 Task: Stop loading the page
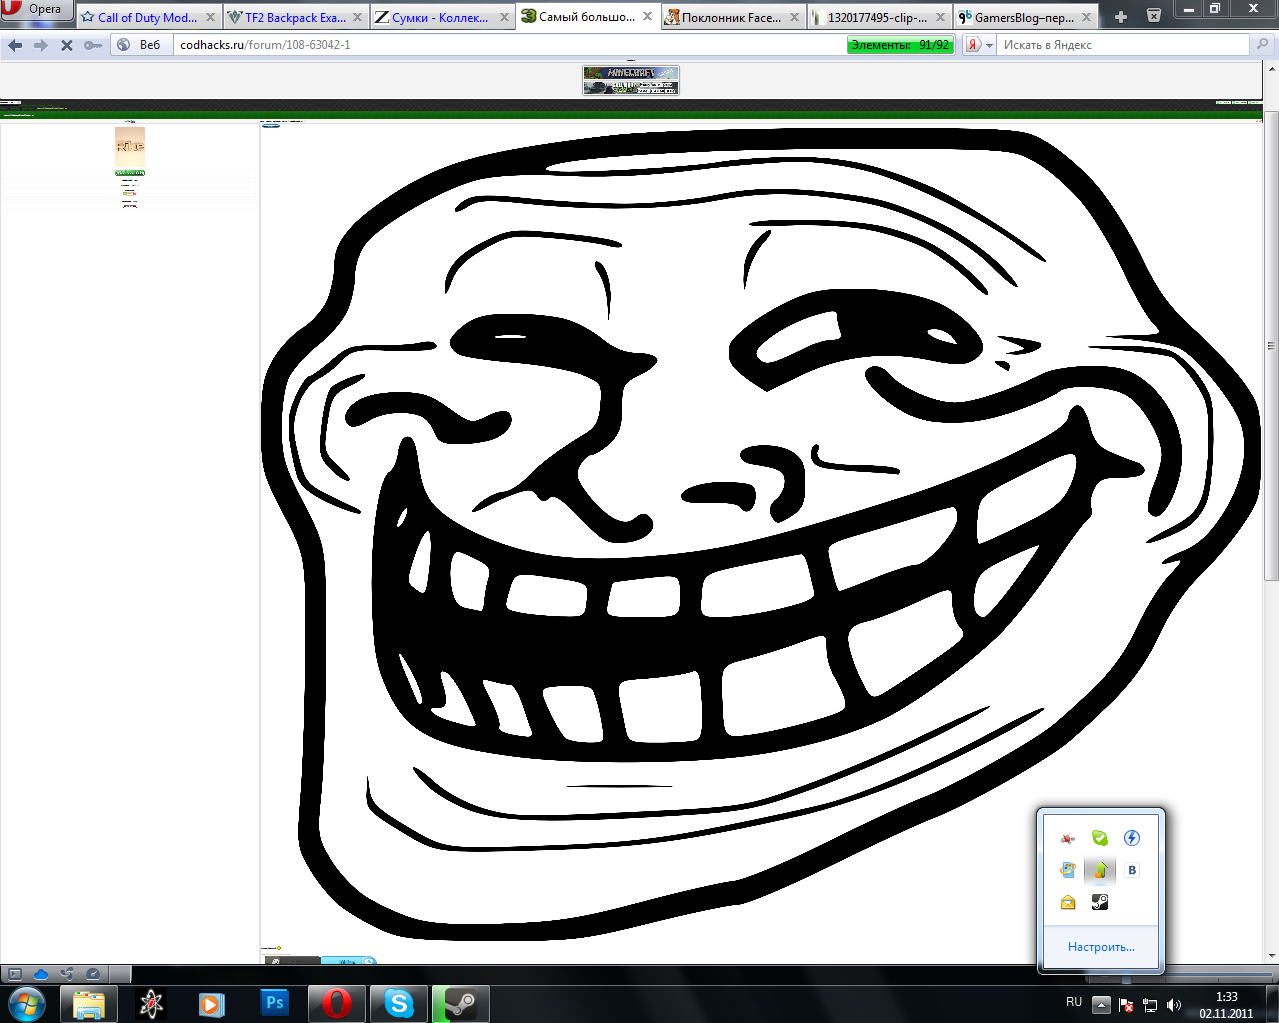pos(67,45)
